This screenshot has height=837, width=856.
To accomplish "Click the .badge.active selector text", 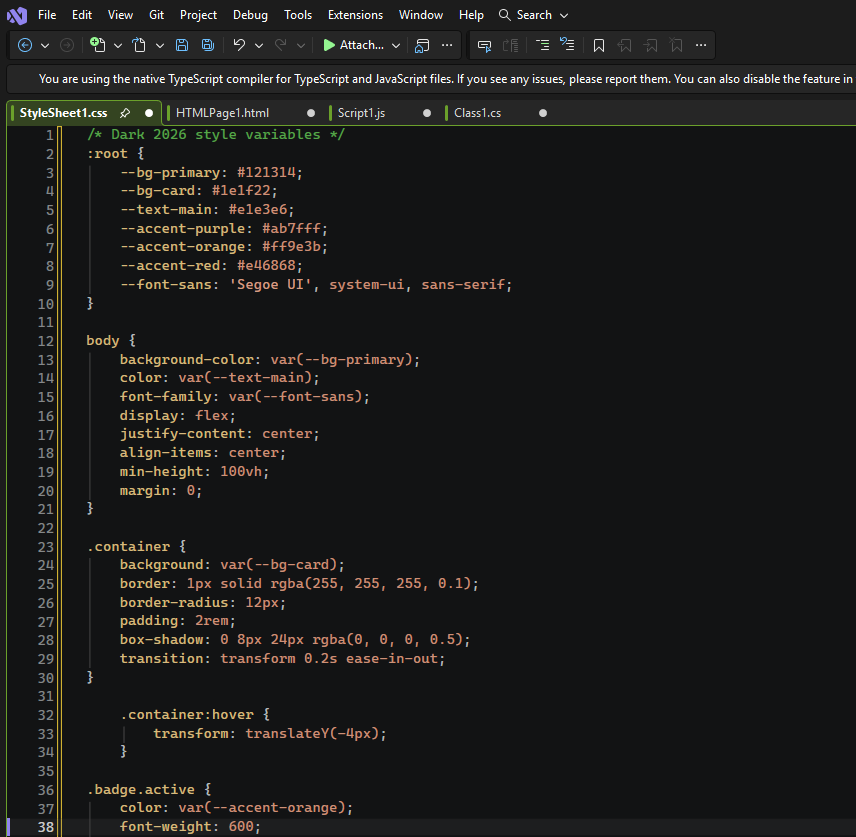I will pos(141,789).
